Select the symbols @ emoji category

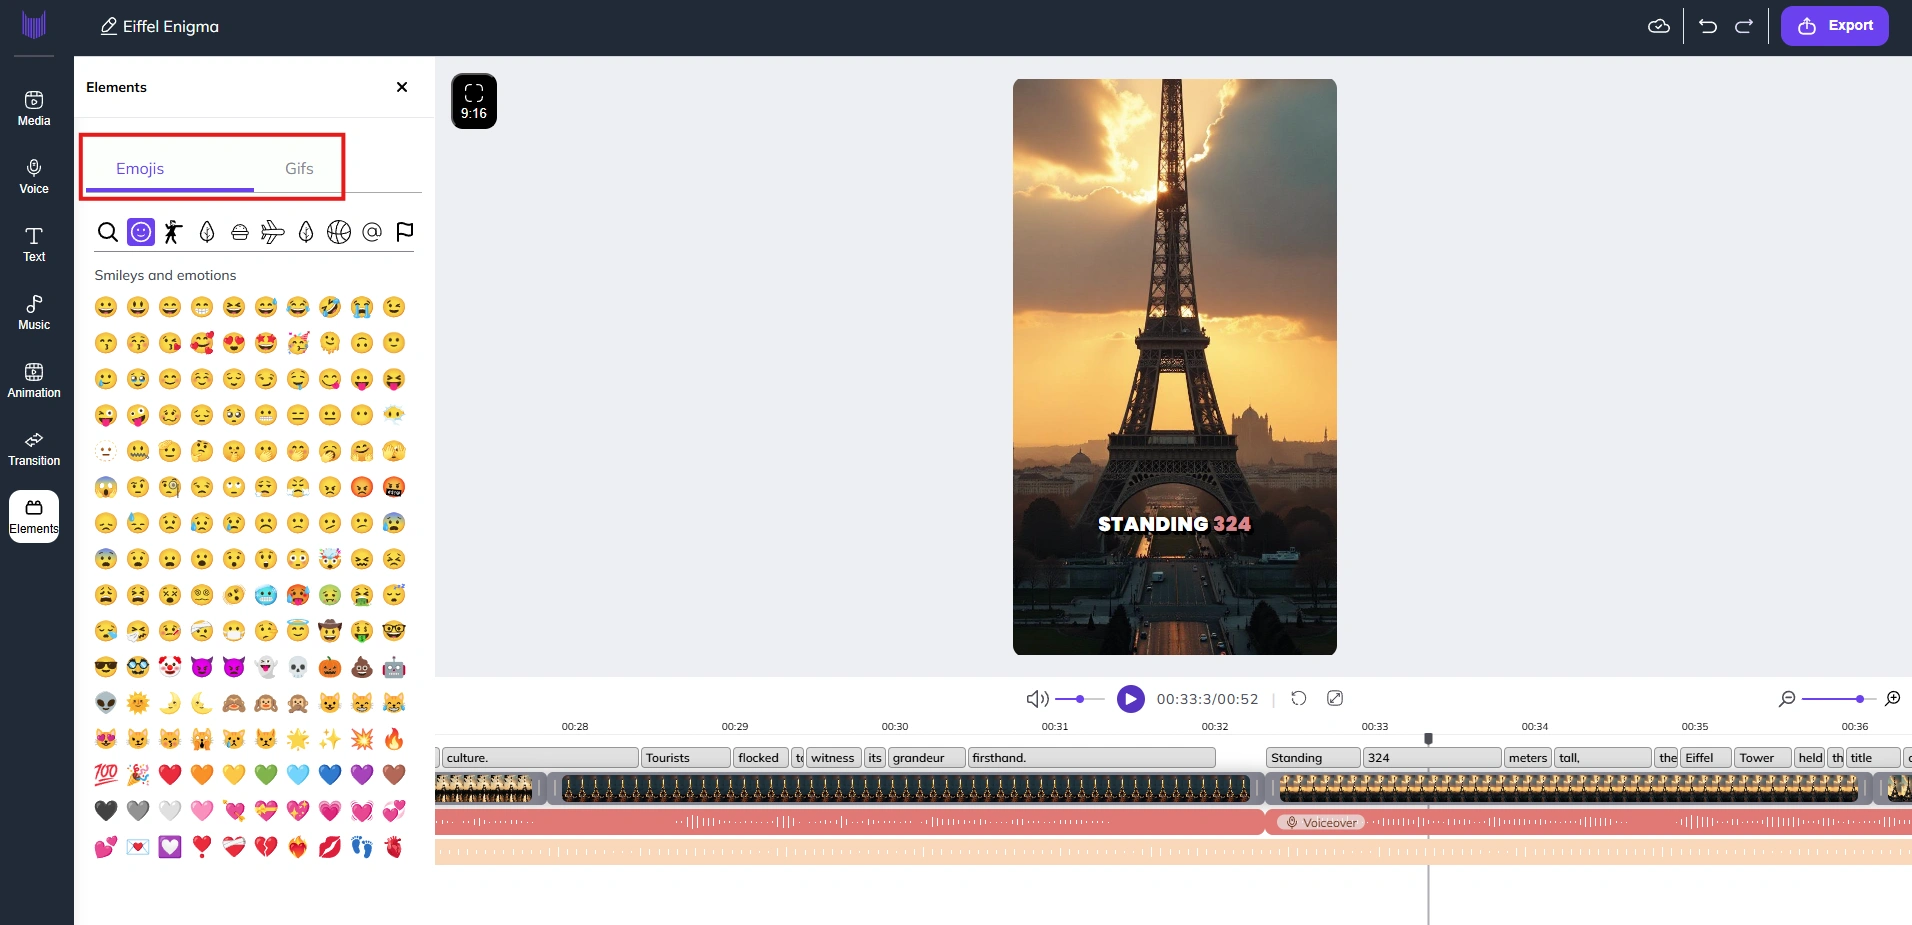pos(372,232)
